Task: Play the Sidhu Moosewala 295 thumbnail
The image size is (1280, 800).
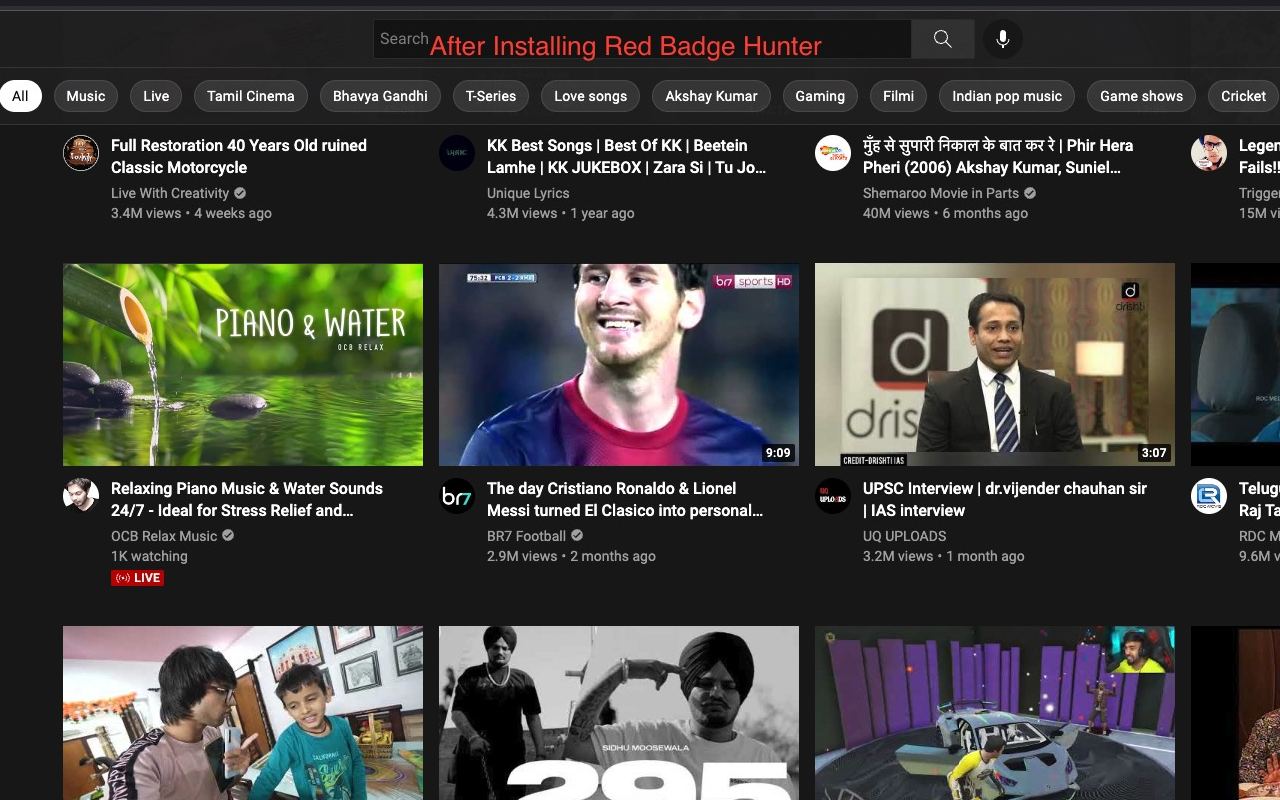Action: (x=619, y=713)
